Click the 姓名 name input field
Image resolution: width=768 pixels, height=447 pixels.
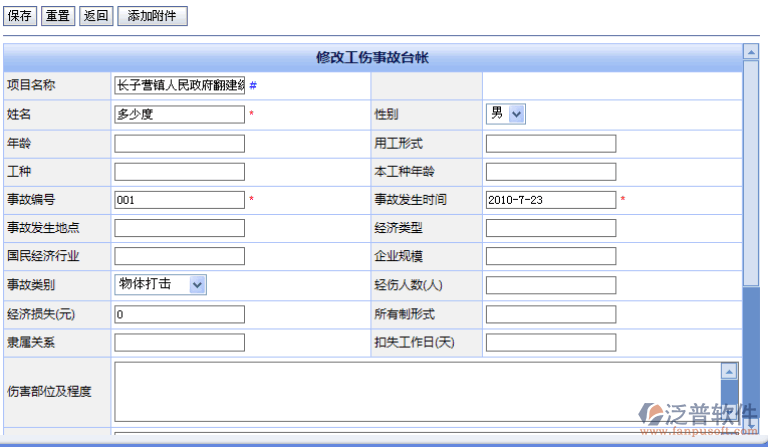[180, 114]
